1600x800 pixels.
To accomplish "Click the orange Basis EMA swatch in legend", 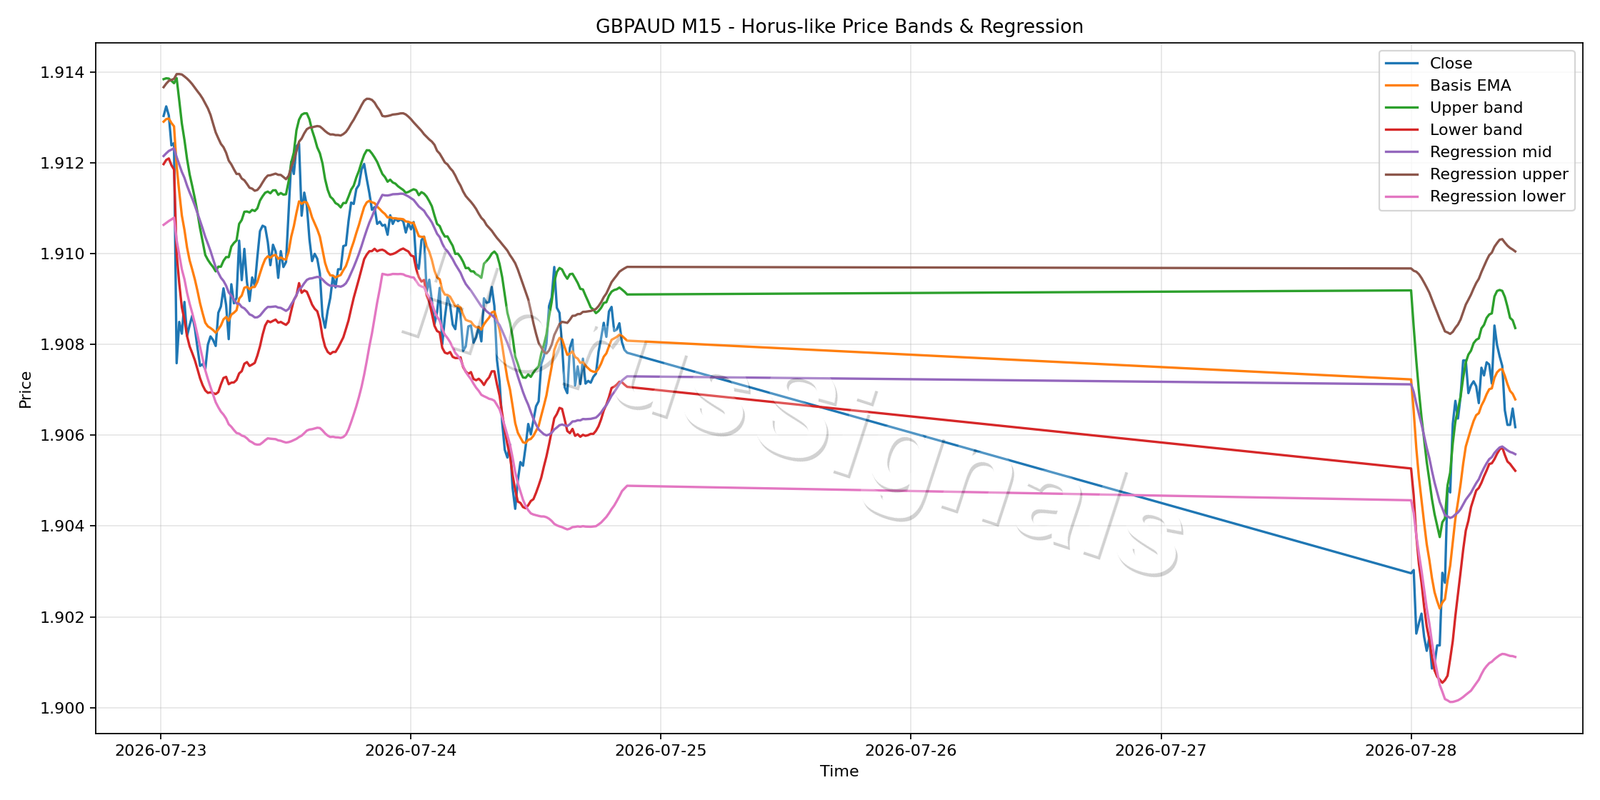I will (x=1401, y=86).
